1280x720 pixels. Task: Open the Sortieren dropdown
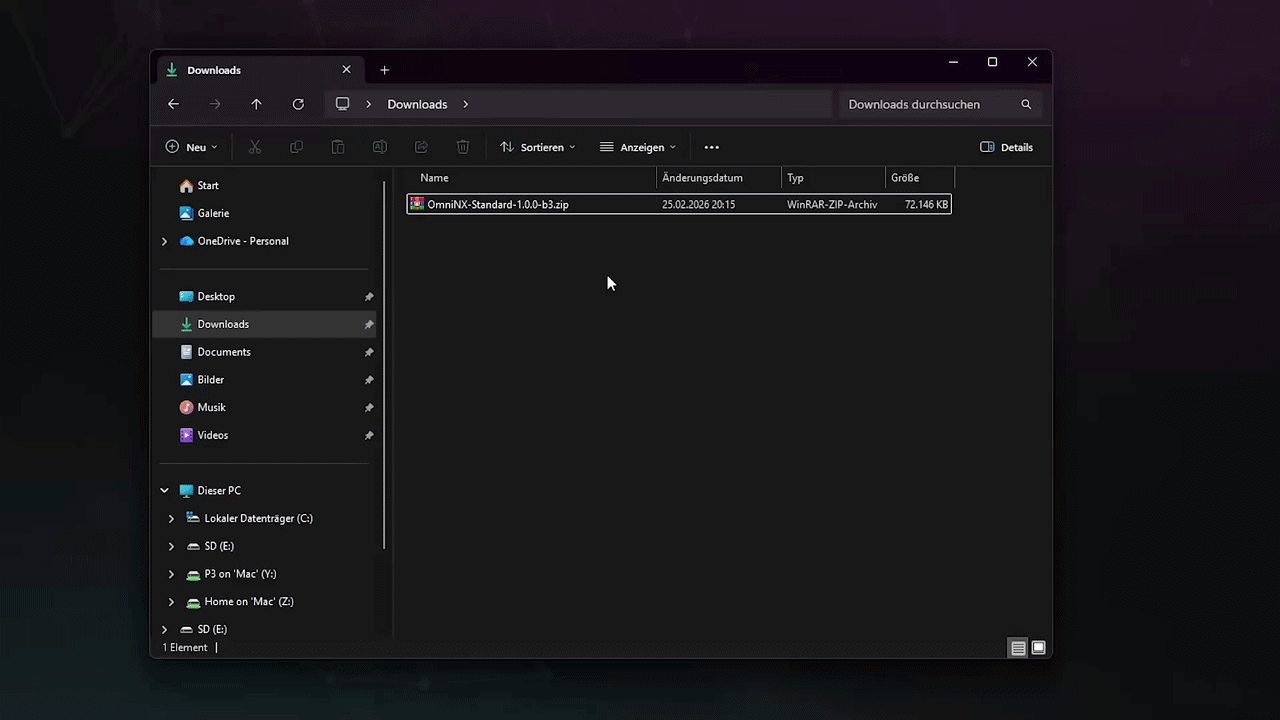538,147
